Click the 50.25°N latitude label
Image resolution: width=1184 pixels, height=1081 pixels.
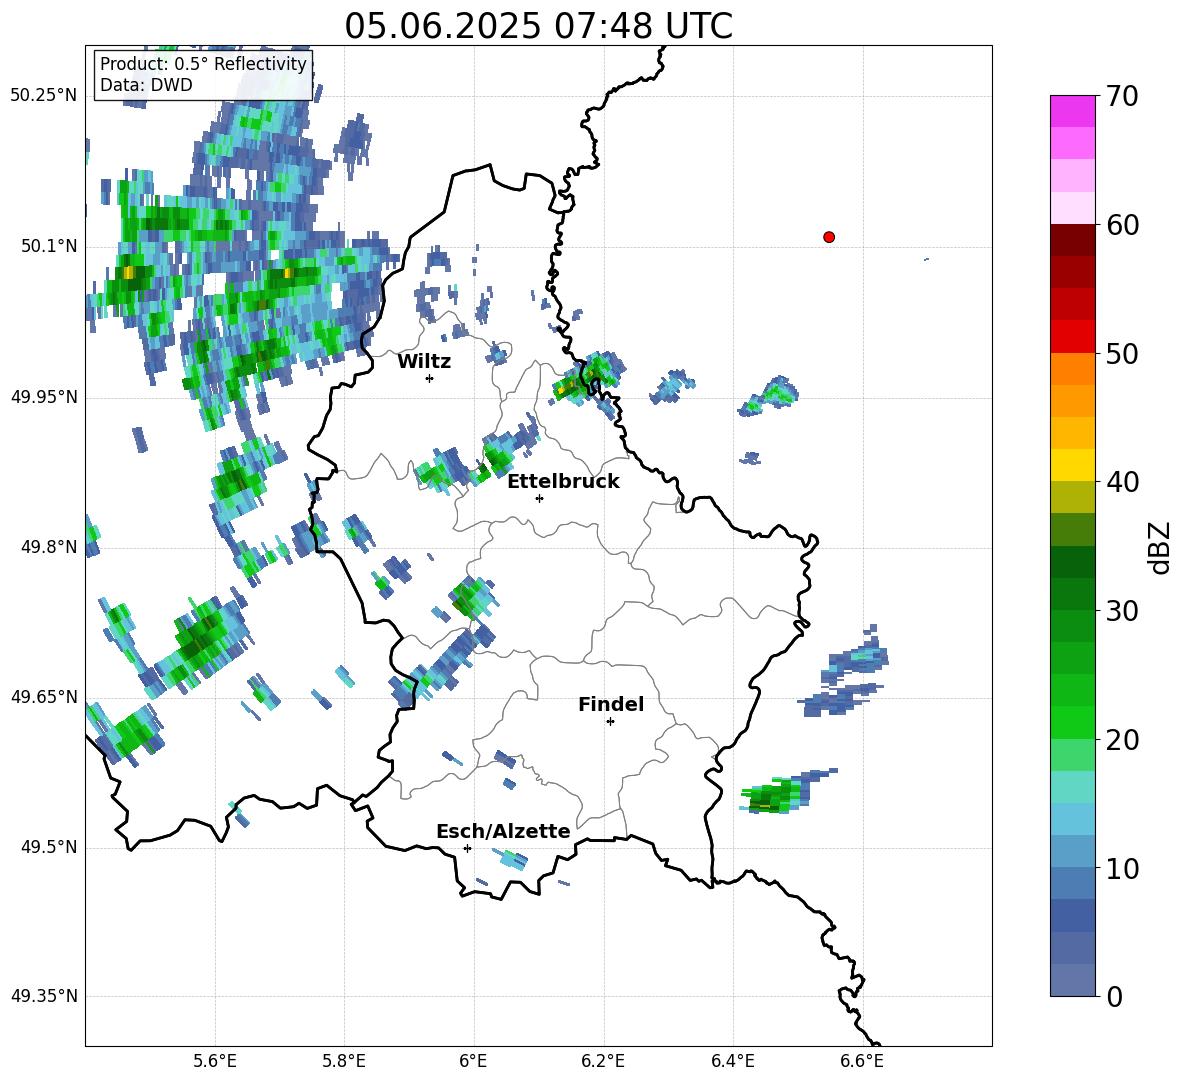point(44,96)
